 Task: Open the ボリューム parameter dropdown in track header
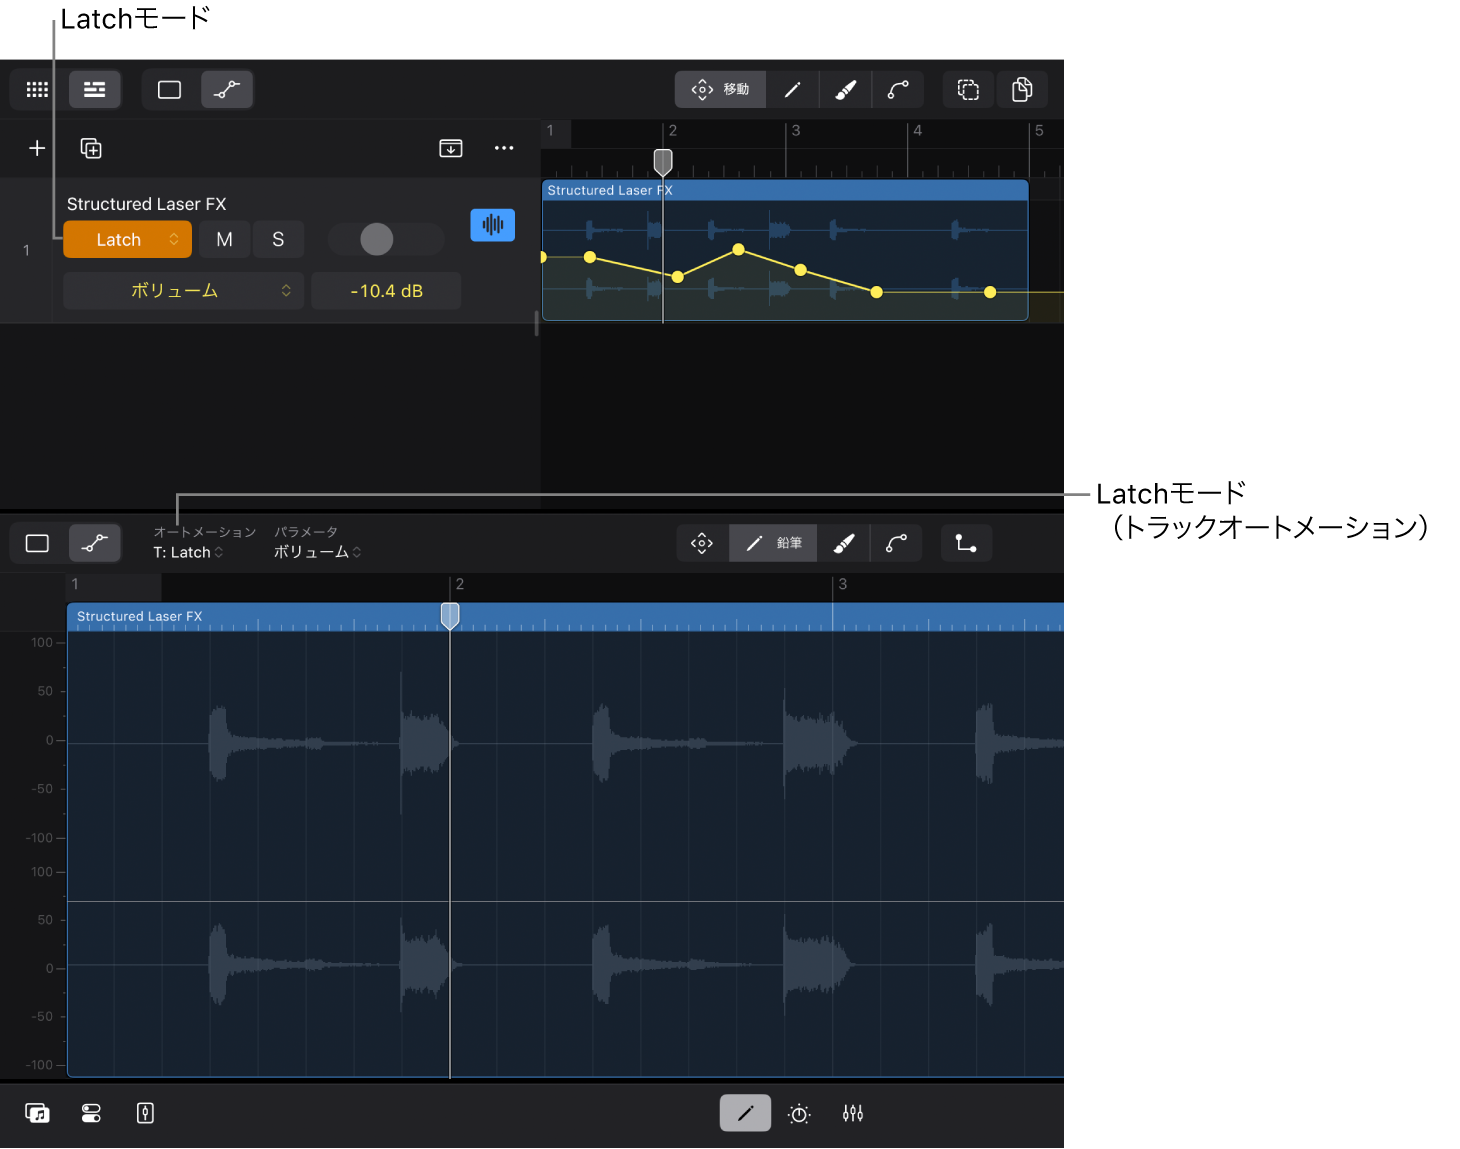pyautogui.click(x=183, y=291)
